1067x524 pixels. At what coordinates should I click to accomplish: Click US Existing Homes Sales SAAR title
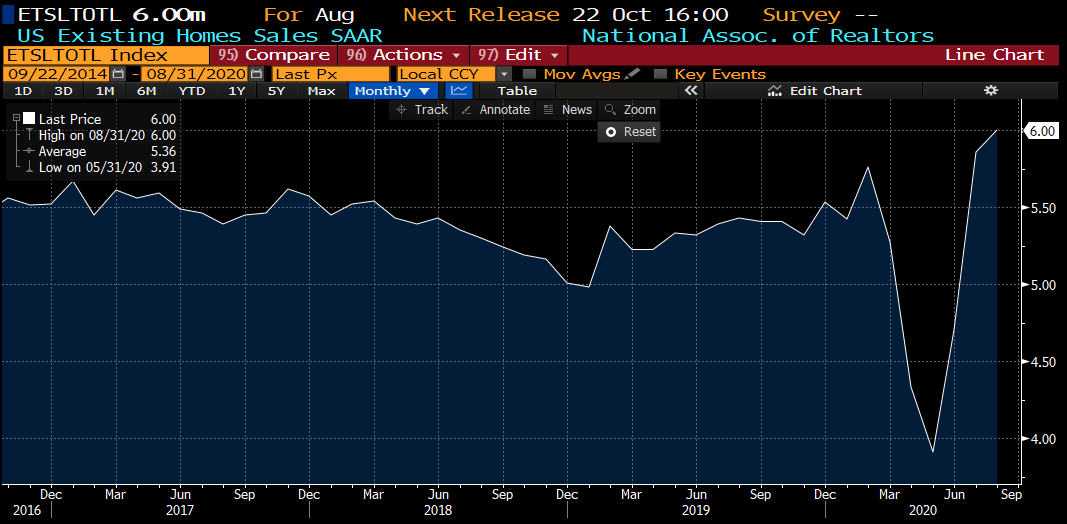coord(199,35)
